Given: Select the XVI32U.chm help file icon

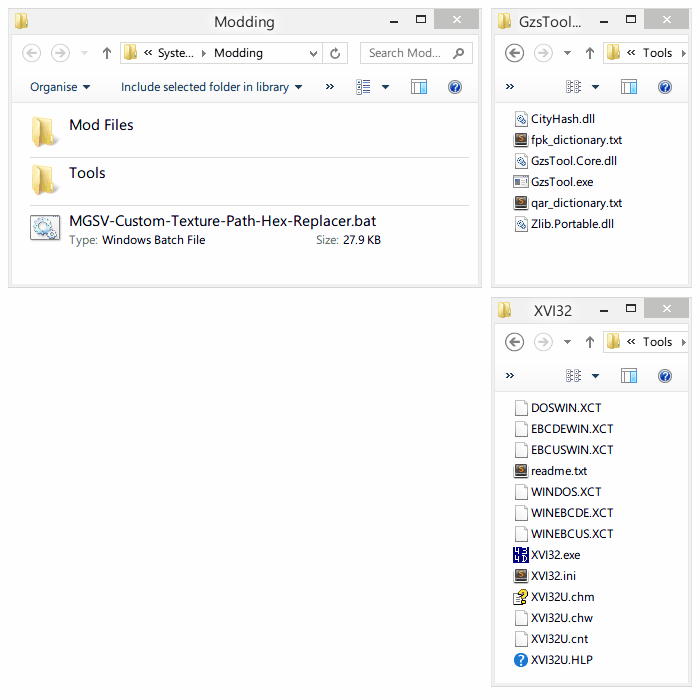Looking at the screenshot, I should pos(521,597).
